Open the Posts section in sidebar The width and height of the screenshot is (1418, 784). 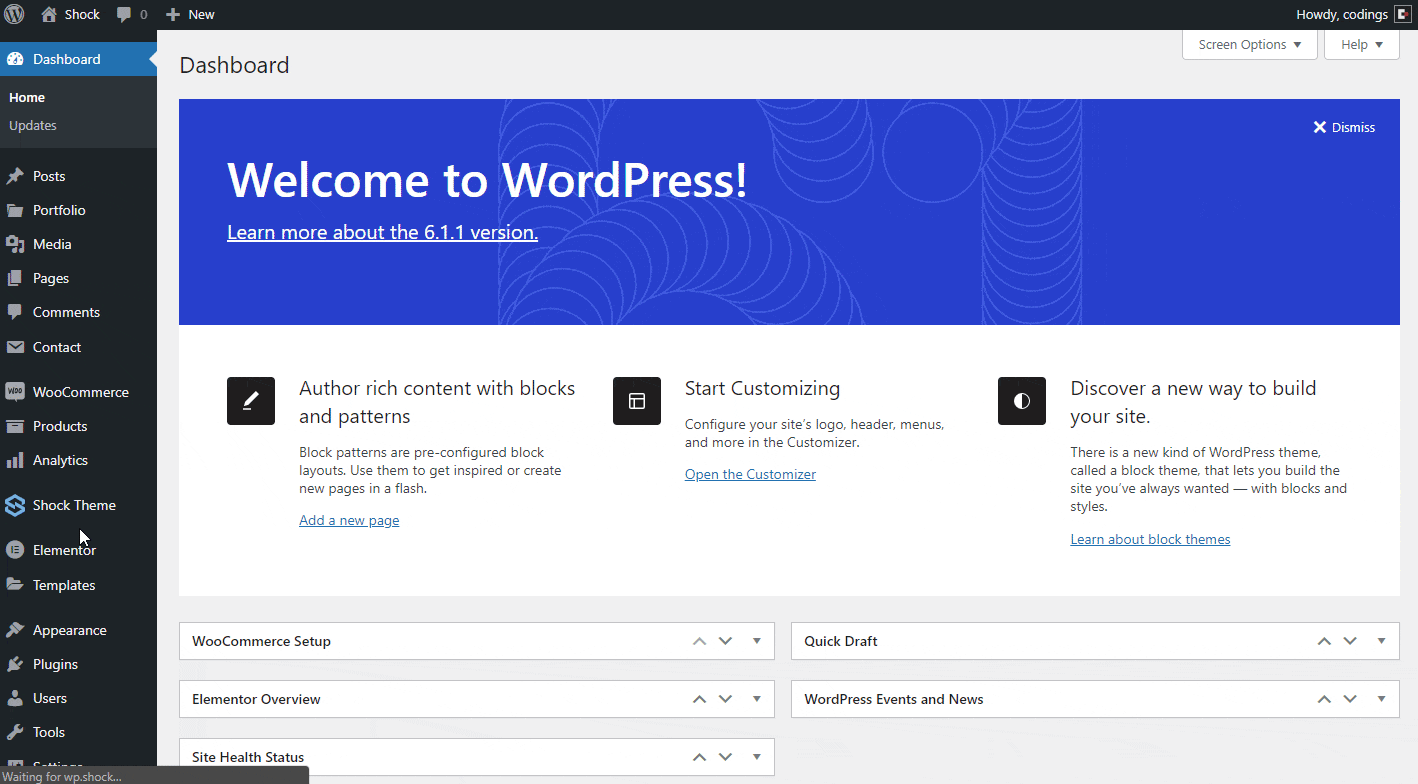click(x=47, y=175)
